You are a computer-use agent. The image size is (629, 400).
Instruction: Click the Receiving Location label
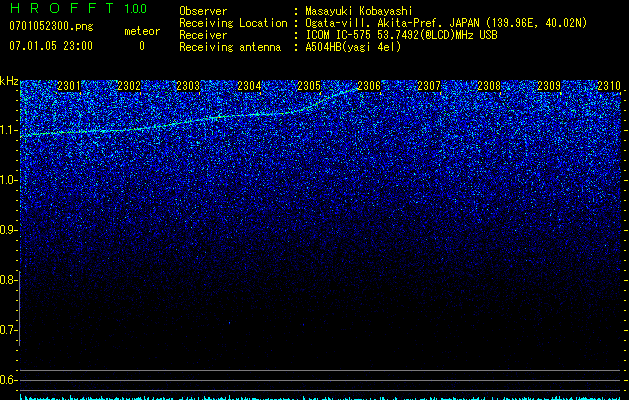point(233,23)
